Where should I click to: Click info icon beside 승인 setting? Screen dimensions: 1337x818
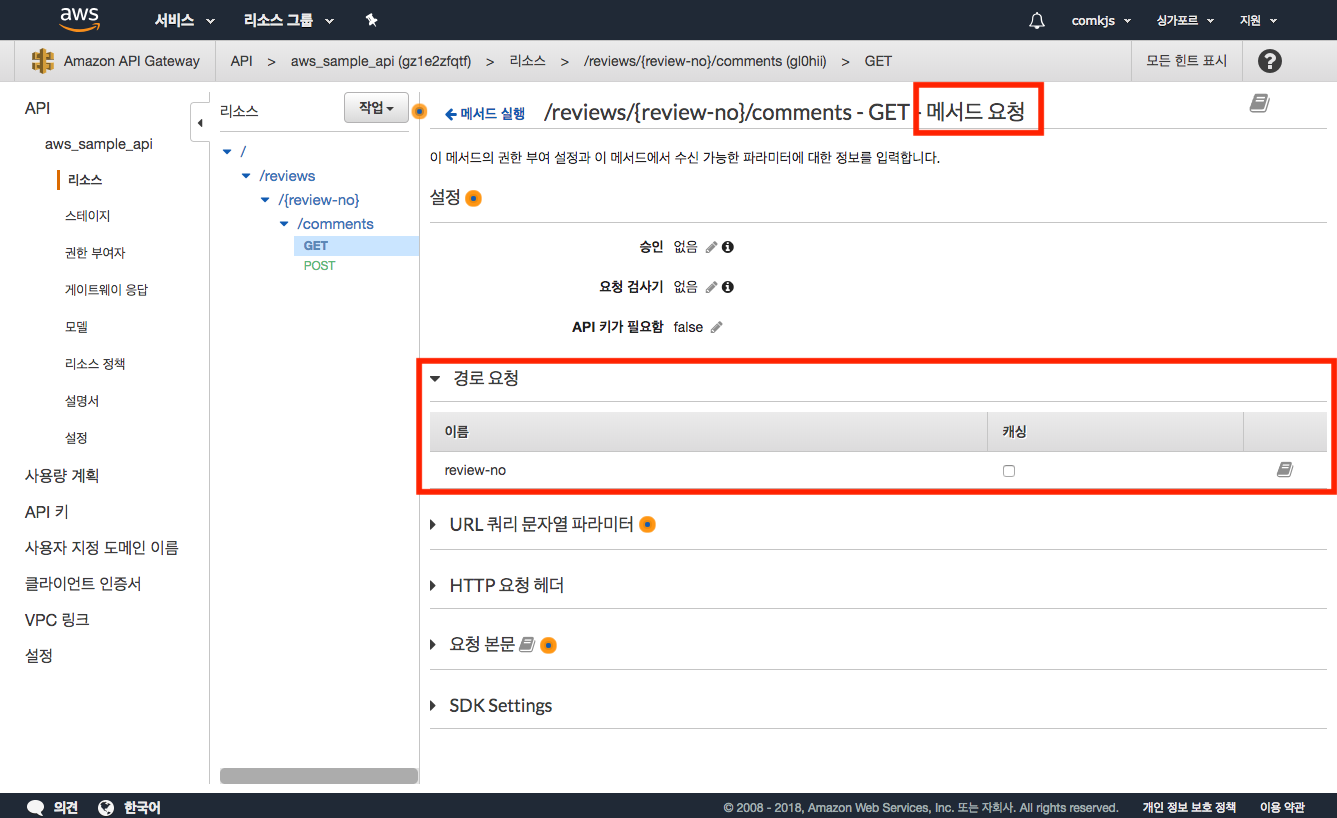[x=728, y=247]
